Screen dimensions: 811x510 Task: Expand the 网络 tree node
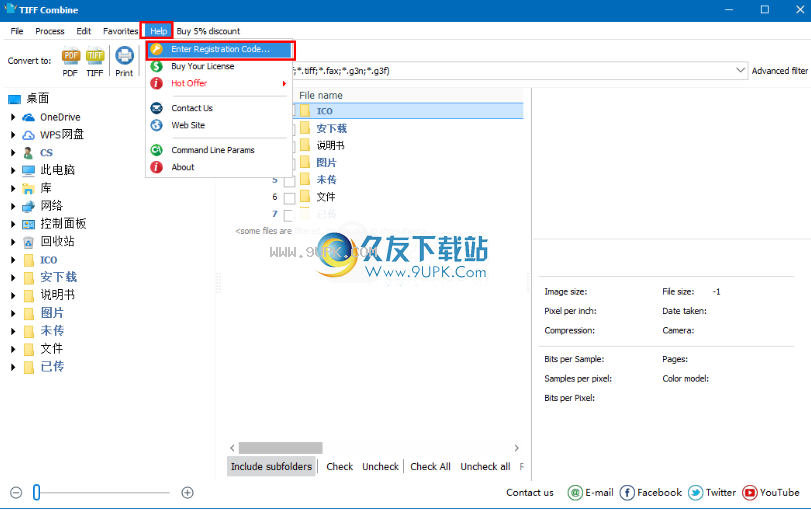pos(13,206)
